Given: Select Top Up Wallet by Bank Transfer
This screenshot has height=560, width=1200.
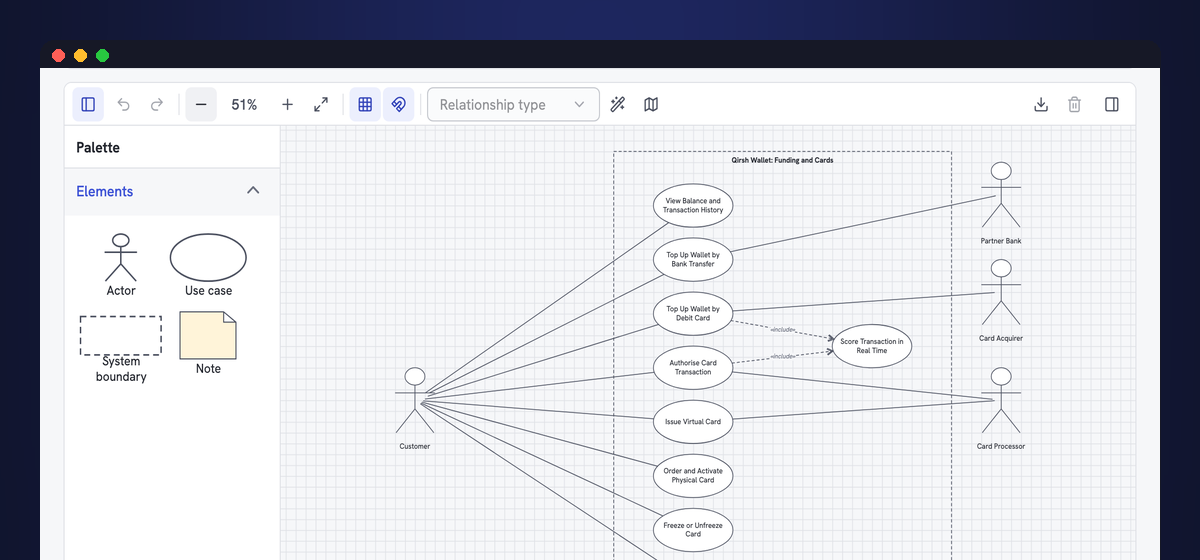Looking at the screenshot, I should point(693,259).
